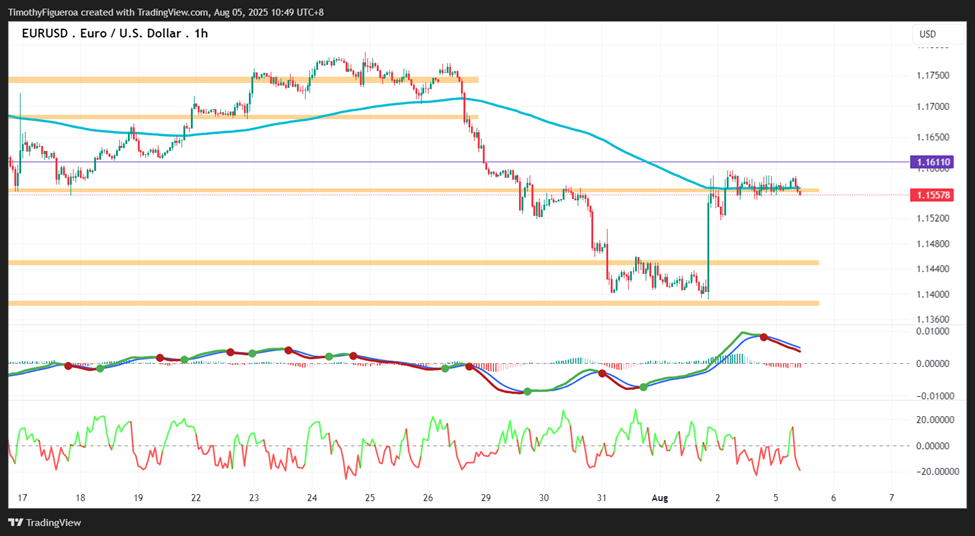Click the green MACD dot near date 30

527,391
